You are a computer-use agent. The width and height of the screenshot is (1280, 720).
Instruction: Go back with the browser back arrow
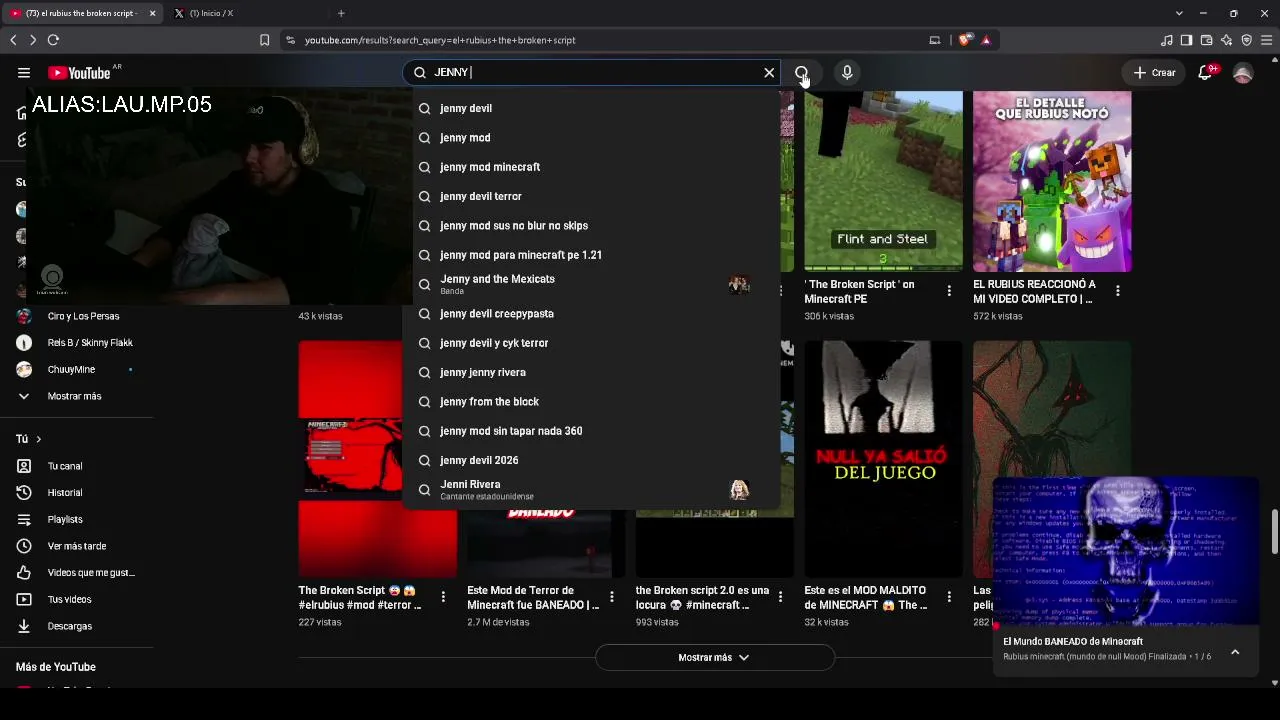coord(13,40)
